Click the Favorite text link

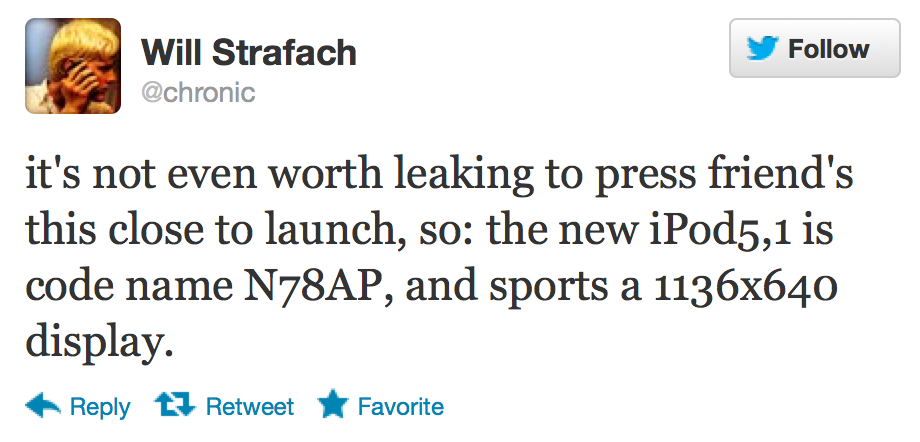click(x=400, y=407)
